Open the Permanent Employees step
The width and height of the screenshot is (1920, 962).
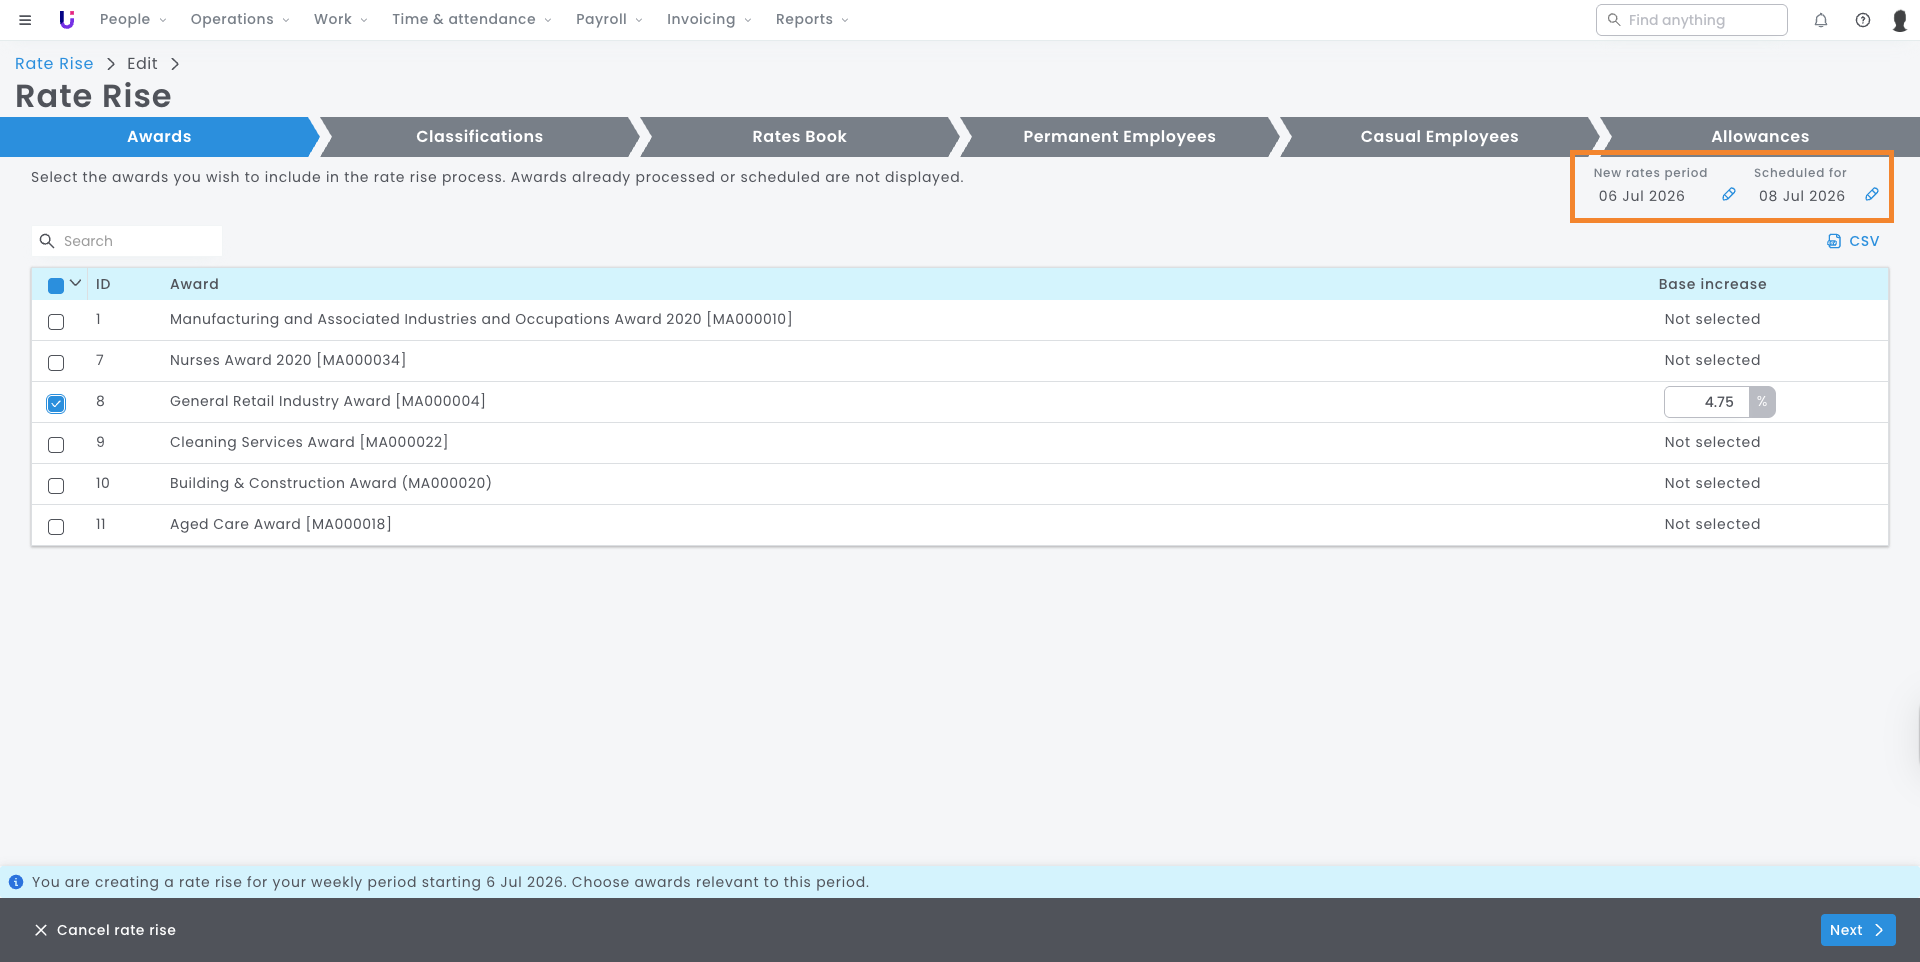click(x=1120, y=137)
